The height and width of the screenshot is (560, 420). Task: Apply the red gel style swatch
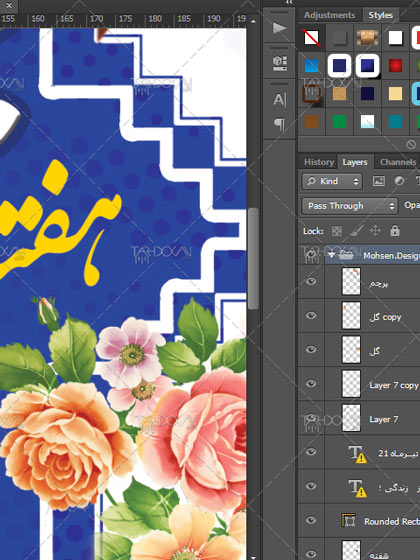pos(395,66)
